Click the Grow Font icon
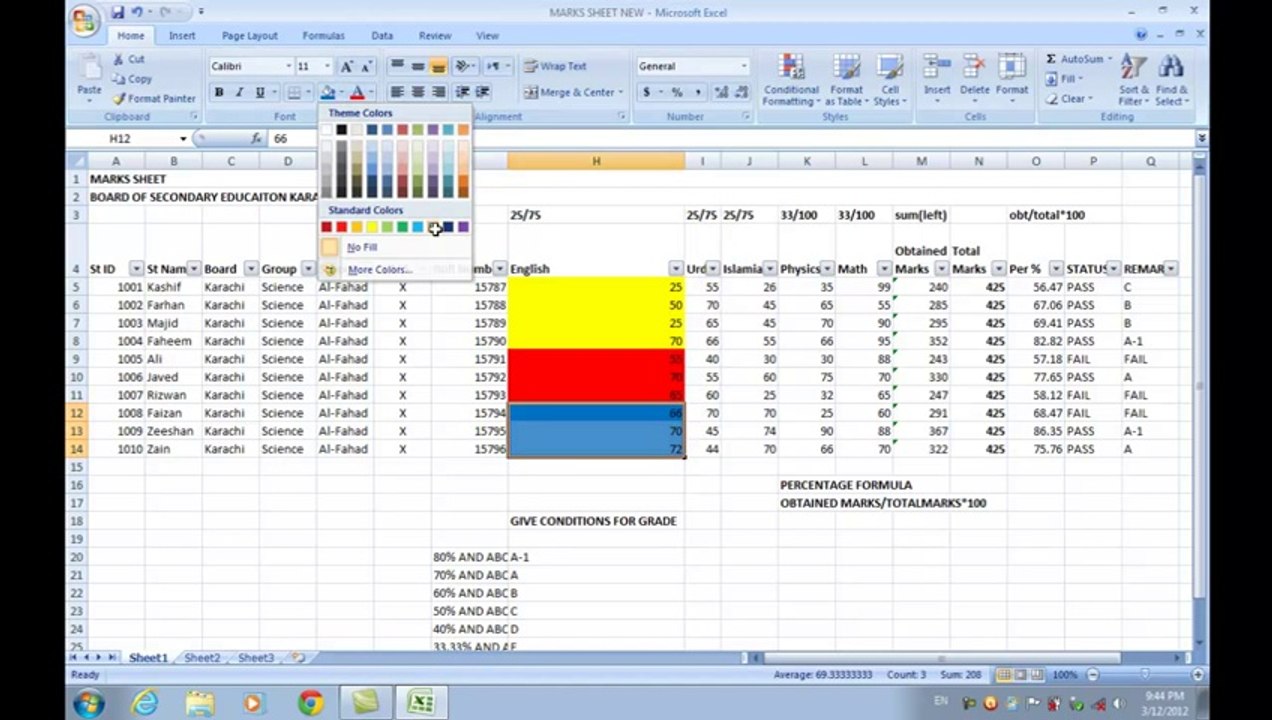This screenshot has height=720, width=1272. tap(347, 66)
